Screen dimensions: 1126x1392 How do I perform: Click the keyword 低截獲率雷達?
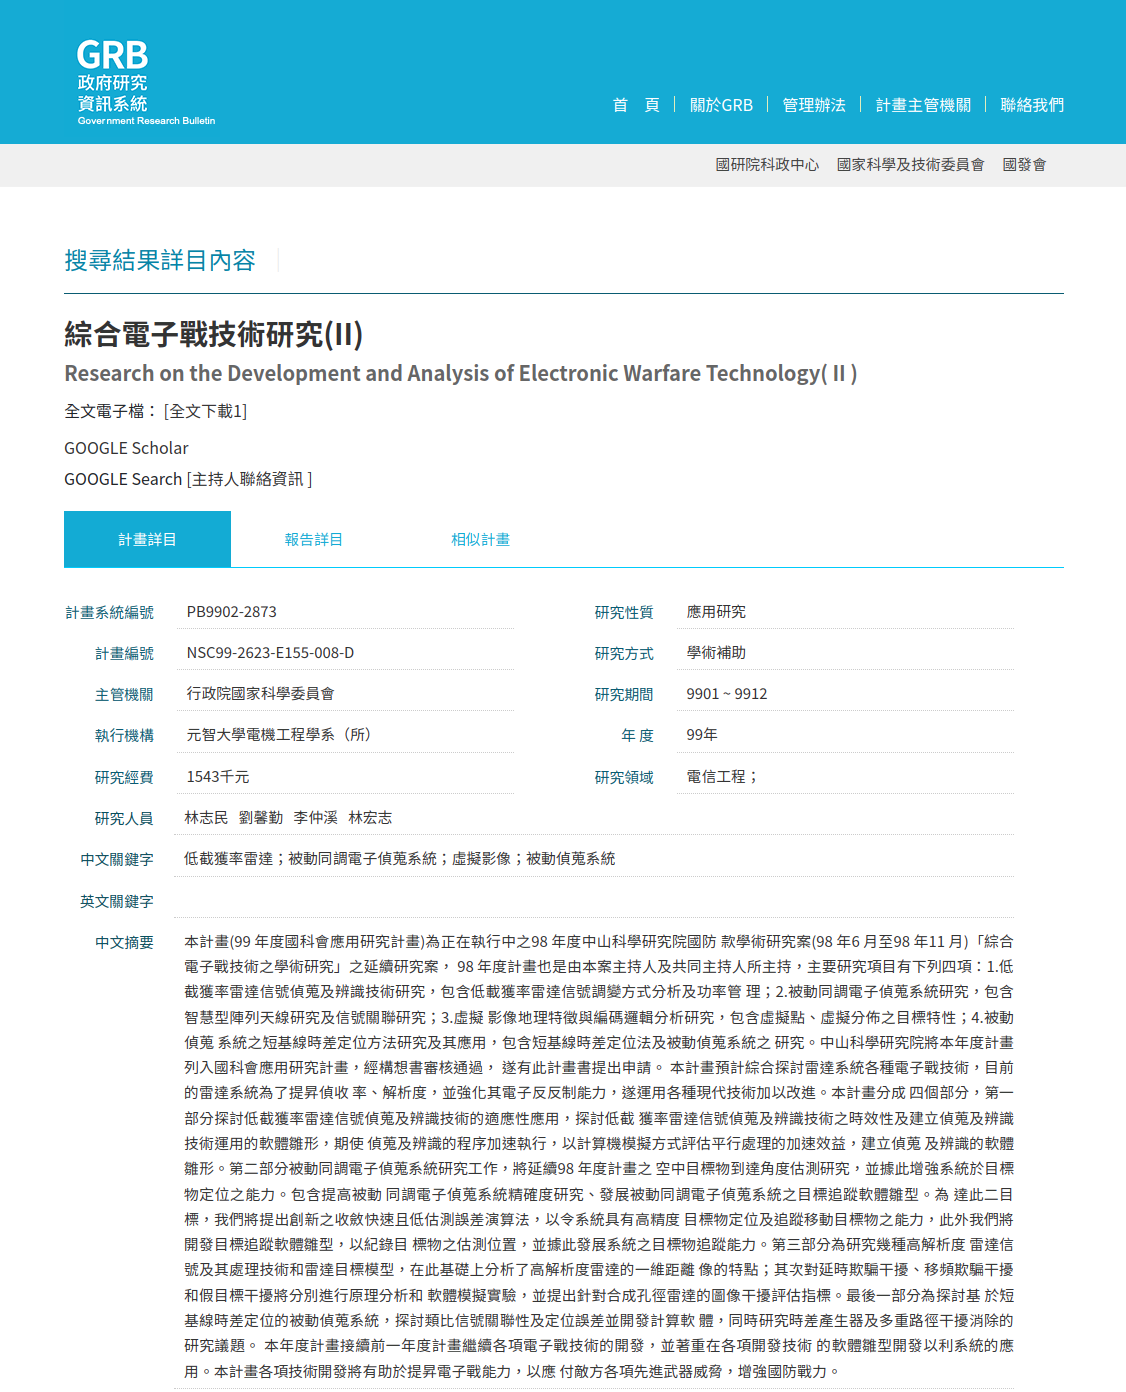click(228, 859)
